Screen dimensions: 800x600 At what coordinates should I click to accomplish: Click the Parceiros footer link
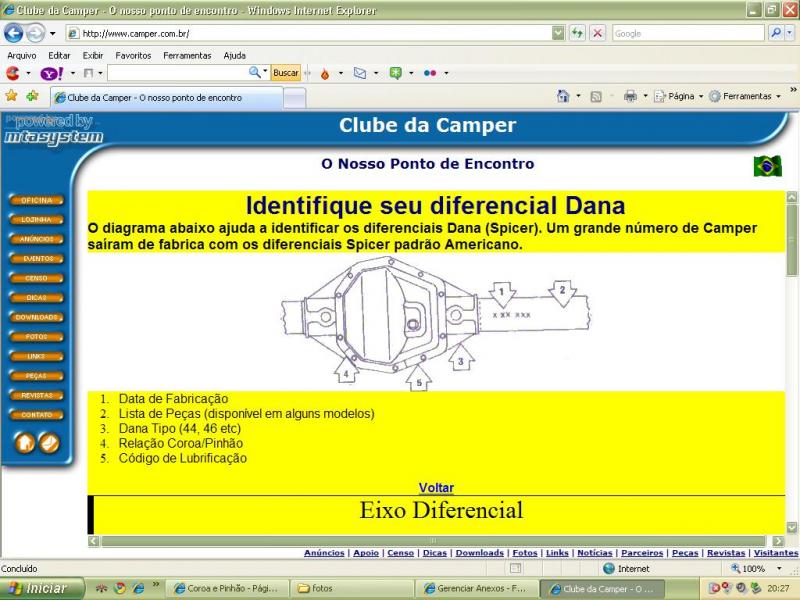pyautogui.click(x=642, y=553)
